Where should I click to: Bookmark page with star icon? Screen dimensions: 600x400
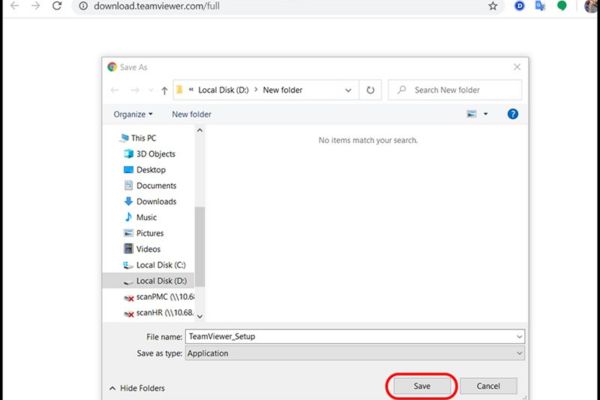point(493,6)
